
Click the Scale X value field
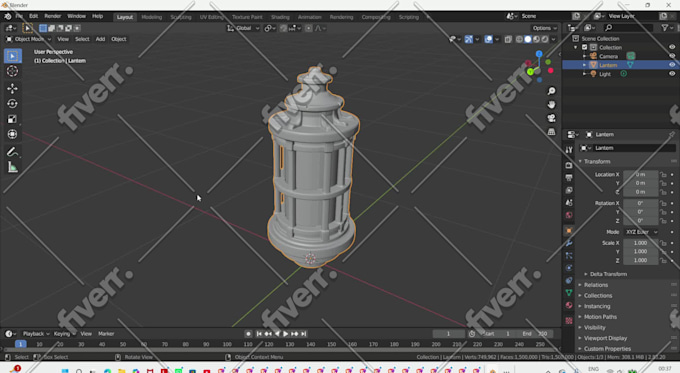pyautogui.click(x=641, y=243)
